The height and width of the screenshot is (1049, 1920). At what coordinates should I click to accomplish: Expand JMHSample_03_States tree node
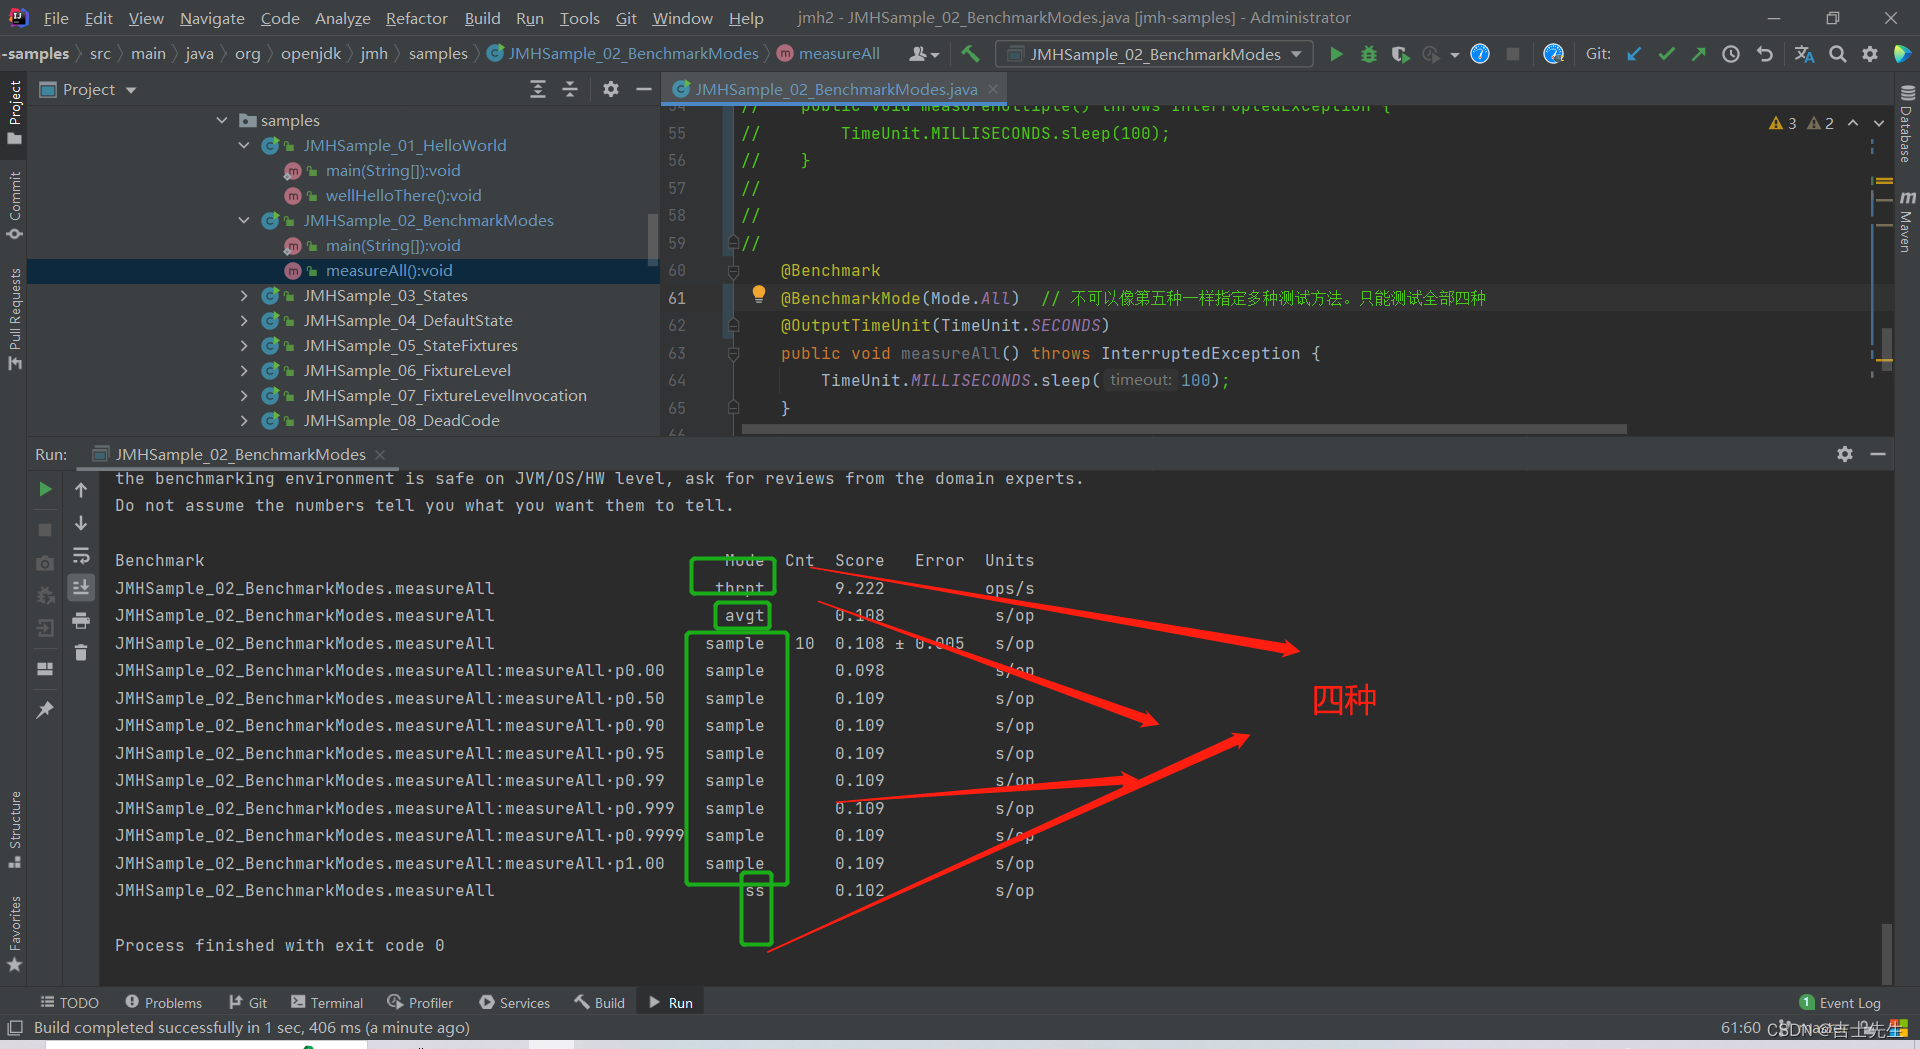[244, 296]
